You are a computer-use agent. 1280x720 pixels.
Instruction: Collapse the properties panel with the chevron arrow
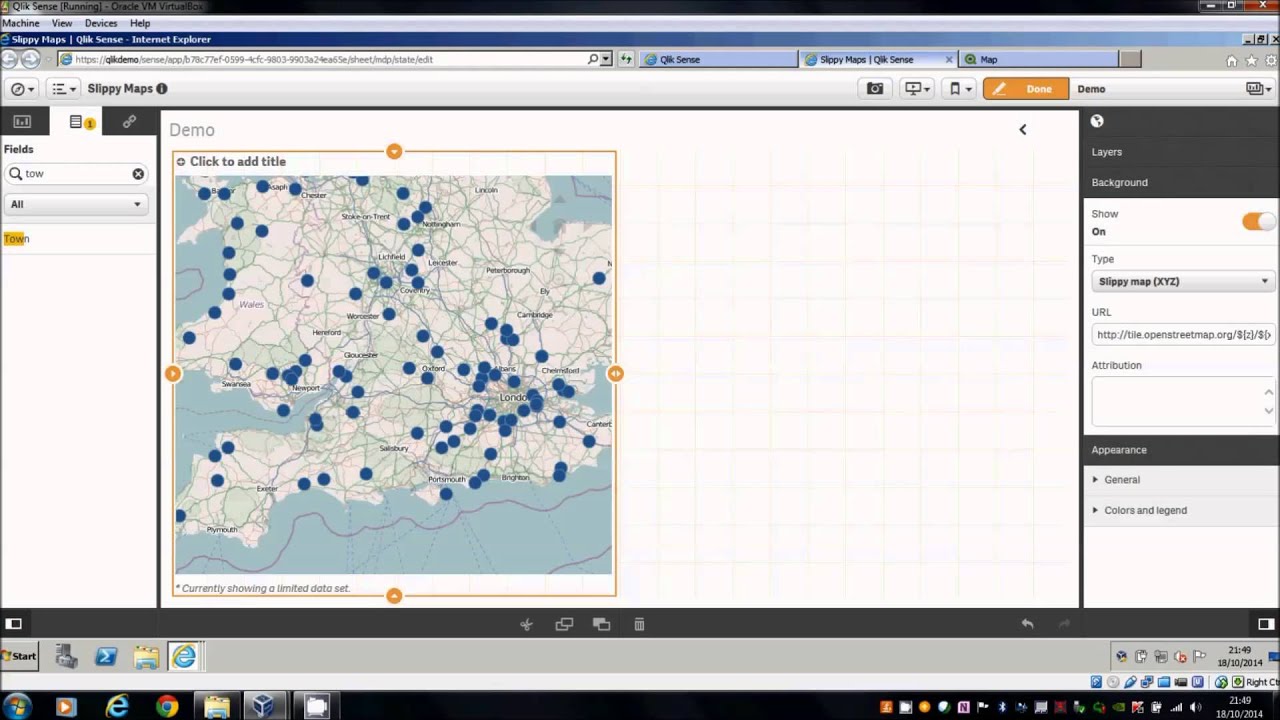[x=1022, y=129]
